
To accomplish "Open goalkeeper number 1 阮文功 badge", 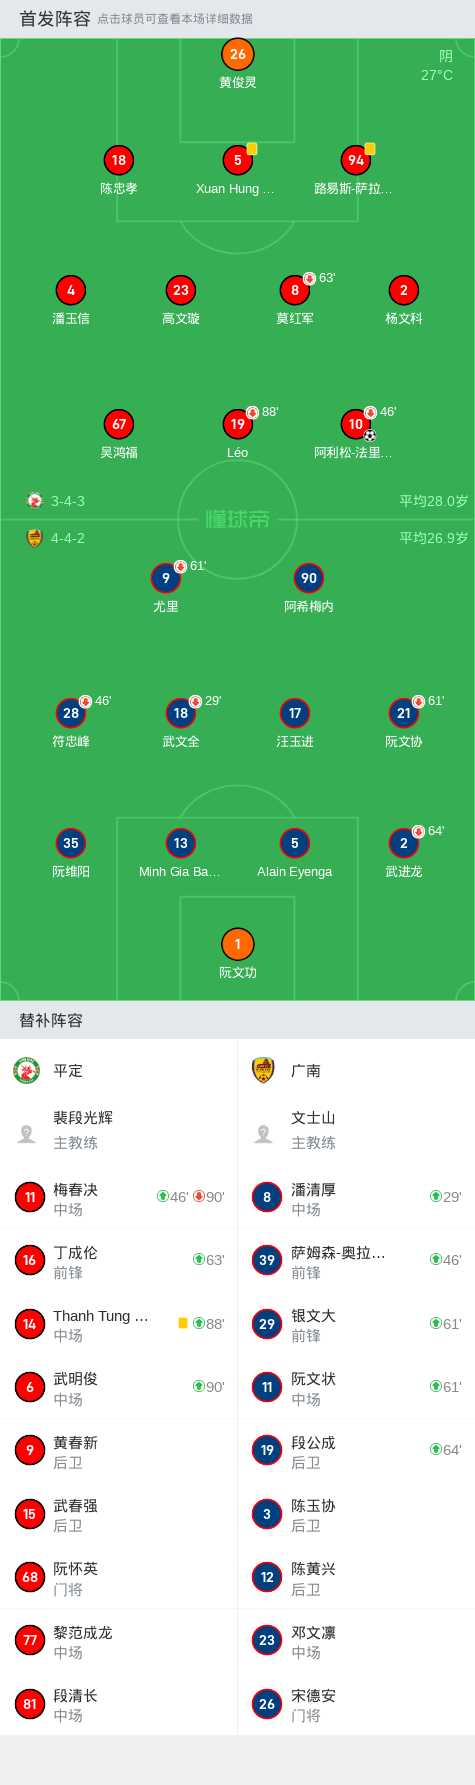I will click(x=237, y=944).
